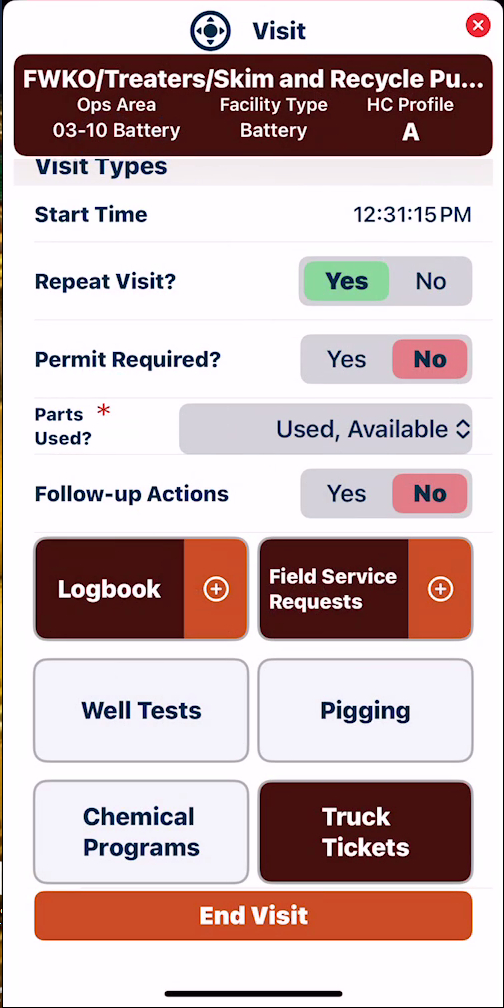Click the up-down chevron on Used, Available
The width and height of the screenshot is (504, 1008).
coord(463,429)
